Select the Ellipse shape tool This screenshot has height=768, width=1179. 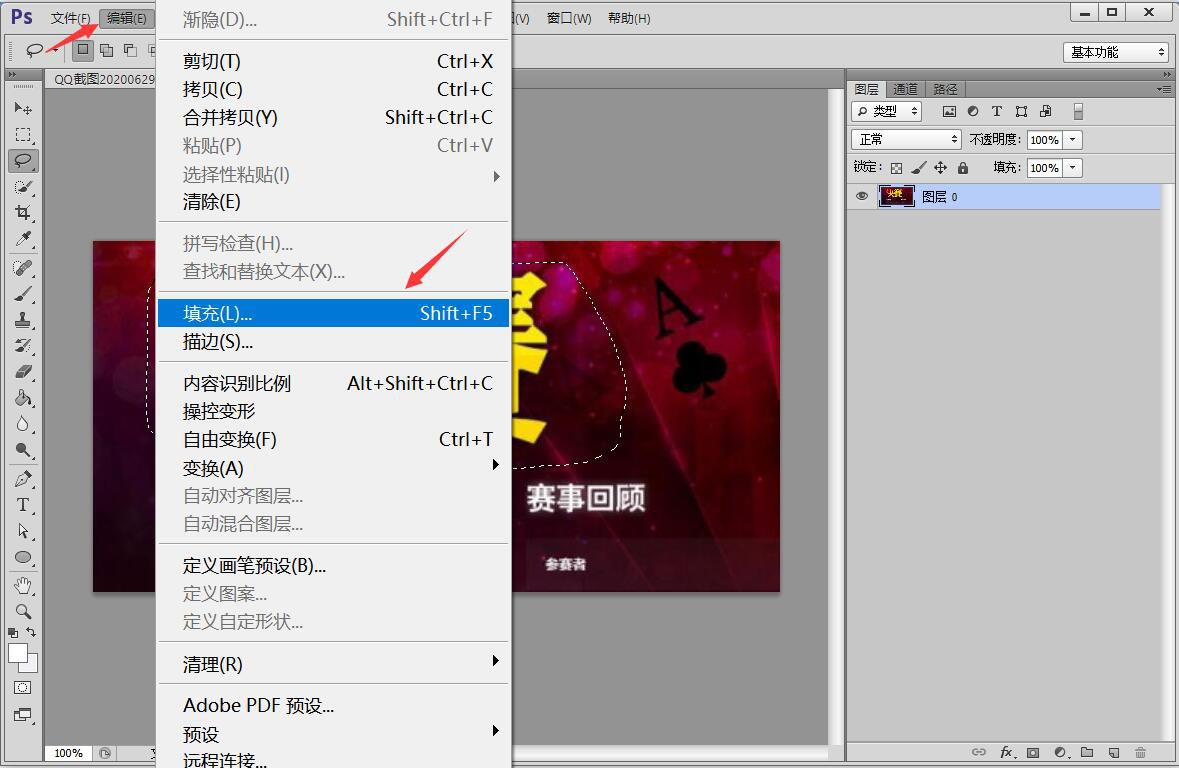tap(23, 557)
